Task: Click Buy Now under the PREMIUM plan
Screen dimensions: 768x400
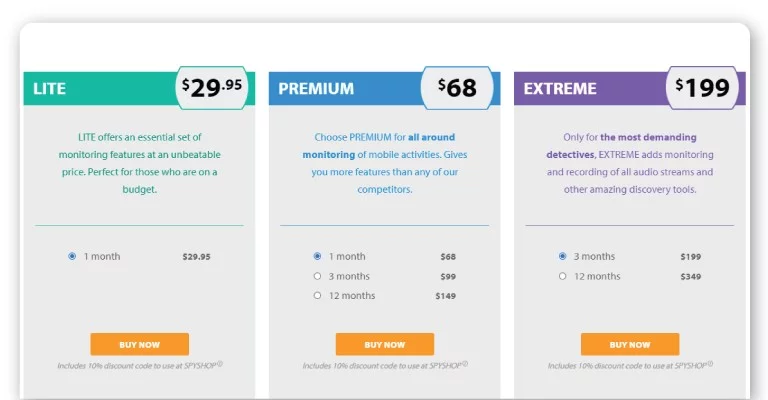Action: tap(384, 344)
